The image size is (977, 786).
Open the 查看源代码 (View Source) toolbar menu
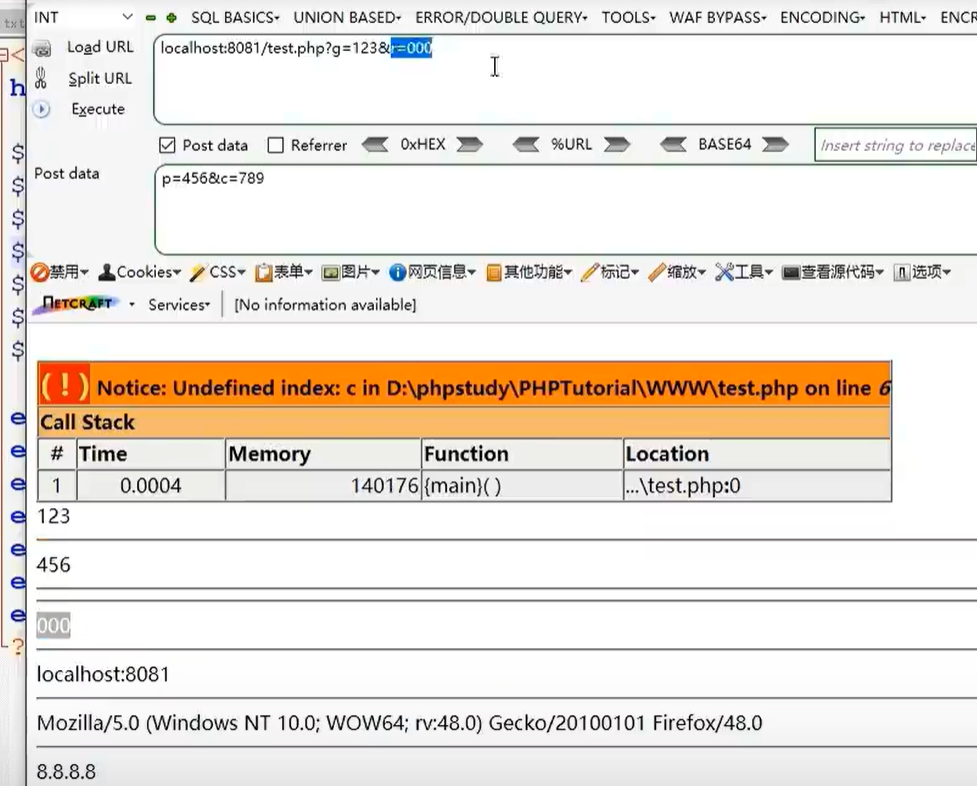(x=833, y=272)
